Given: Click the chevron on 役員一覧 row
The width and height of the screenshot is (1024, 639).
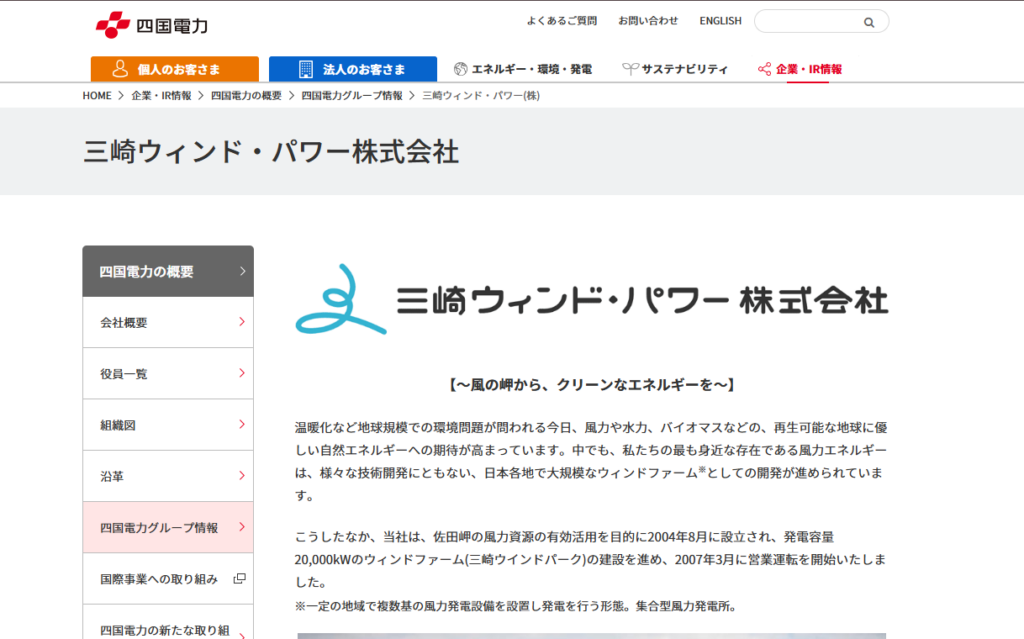Looking at the screenshot, I should pyautogui.click(x=242, y=373).
